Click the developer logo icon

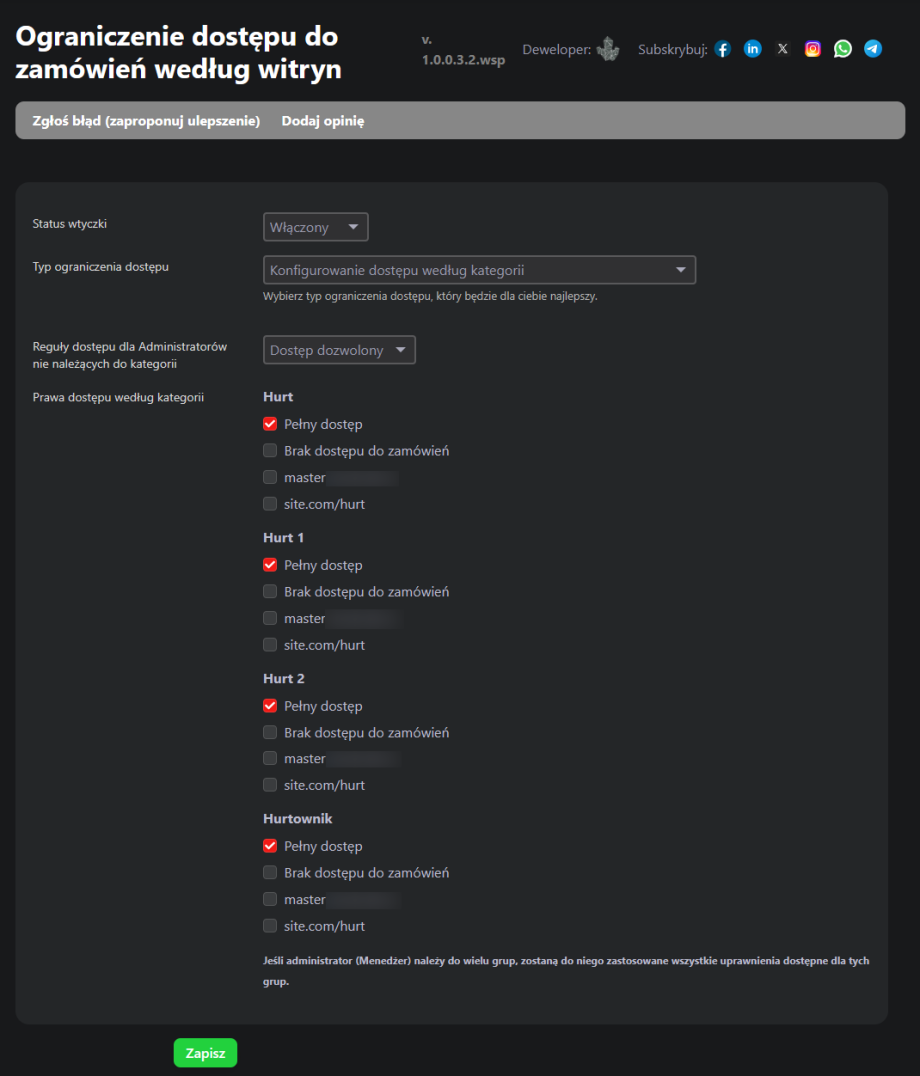pos(608,49)
